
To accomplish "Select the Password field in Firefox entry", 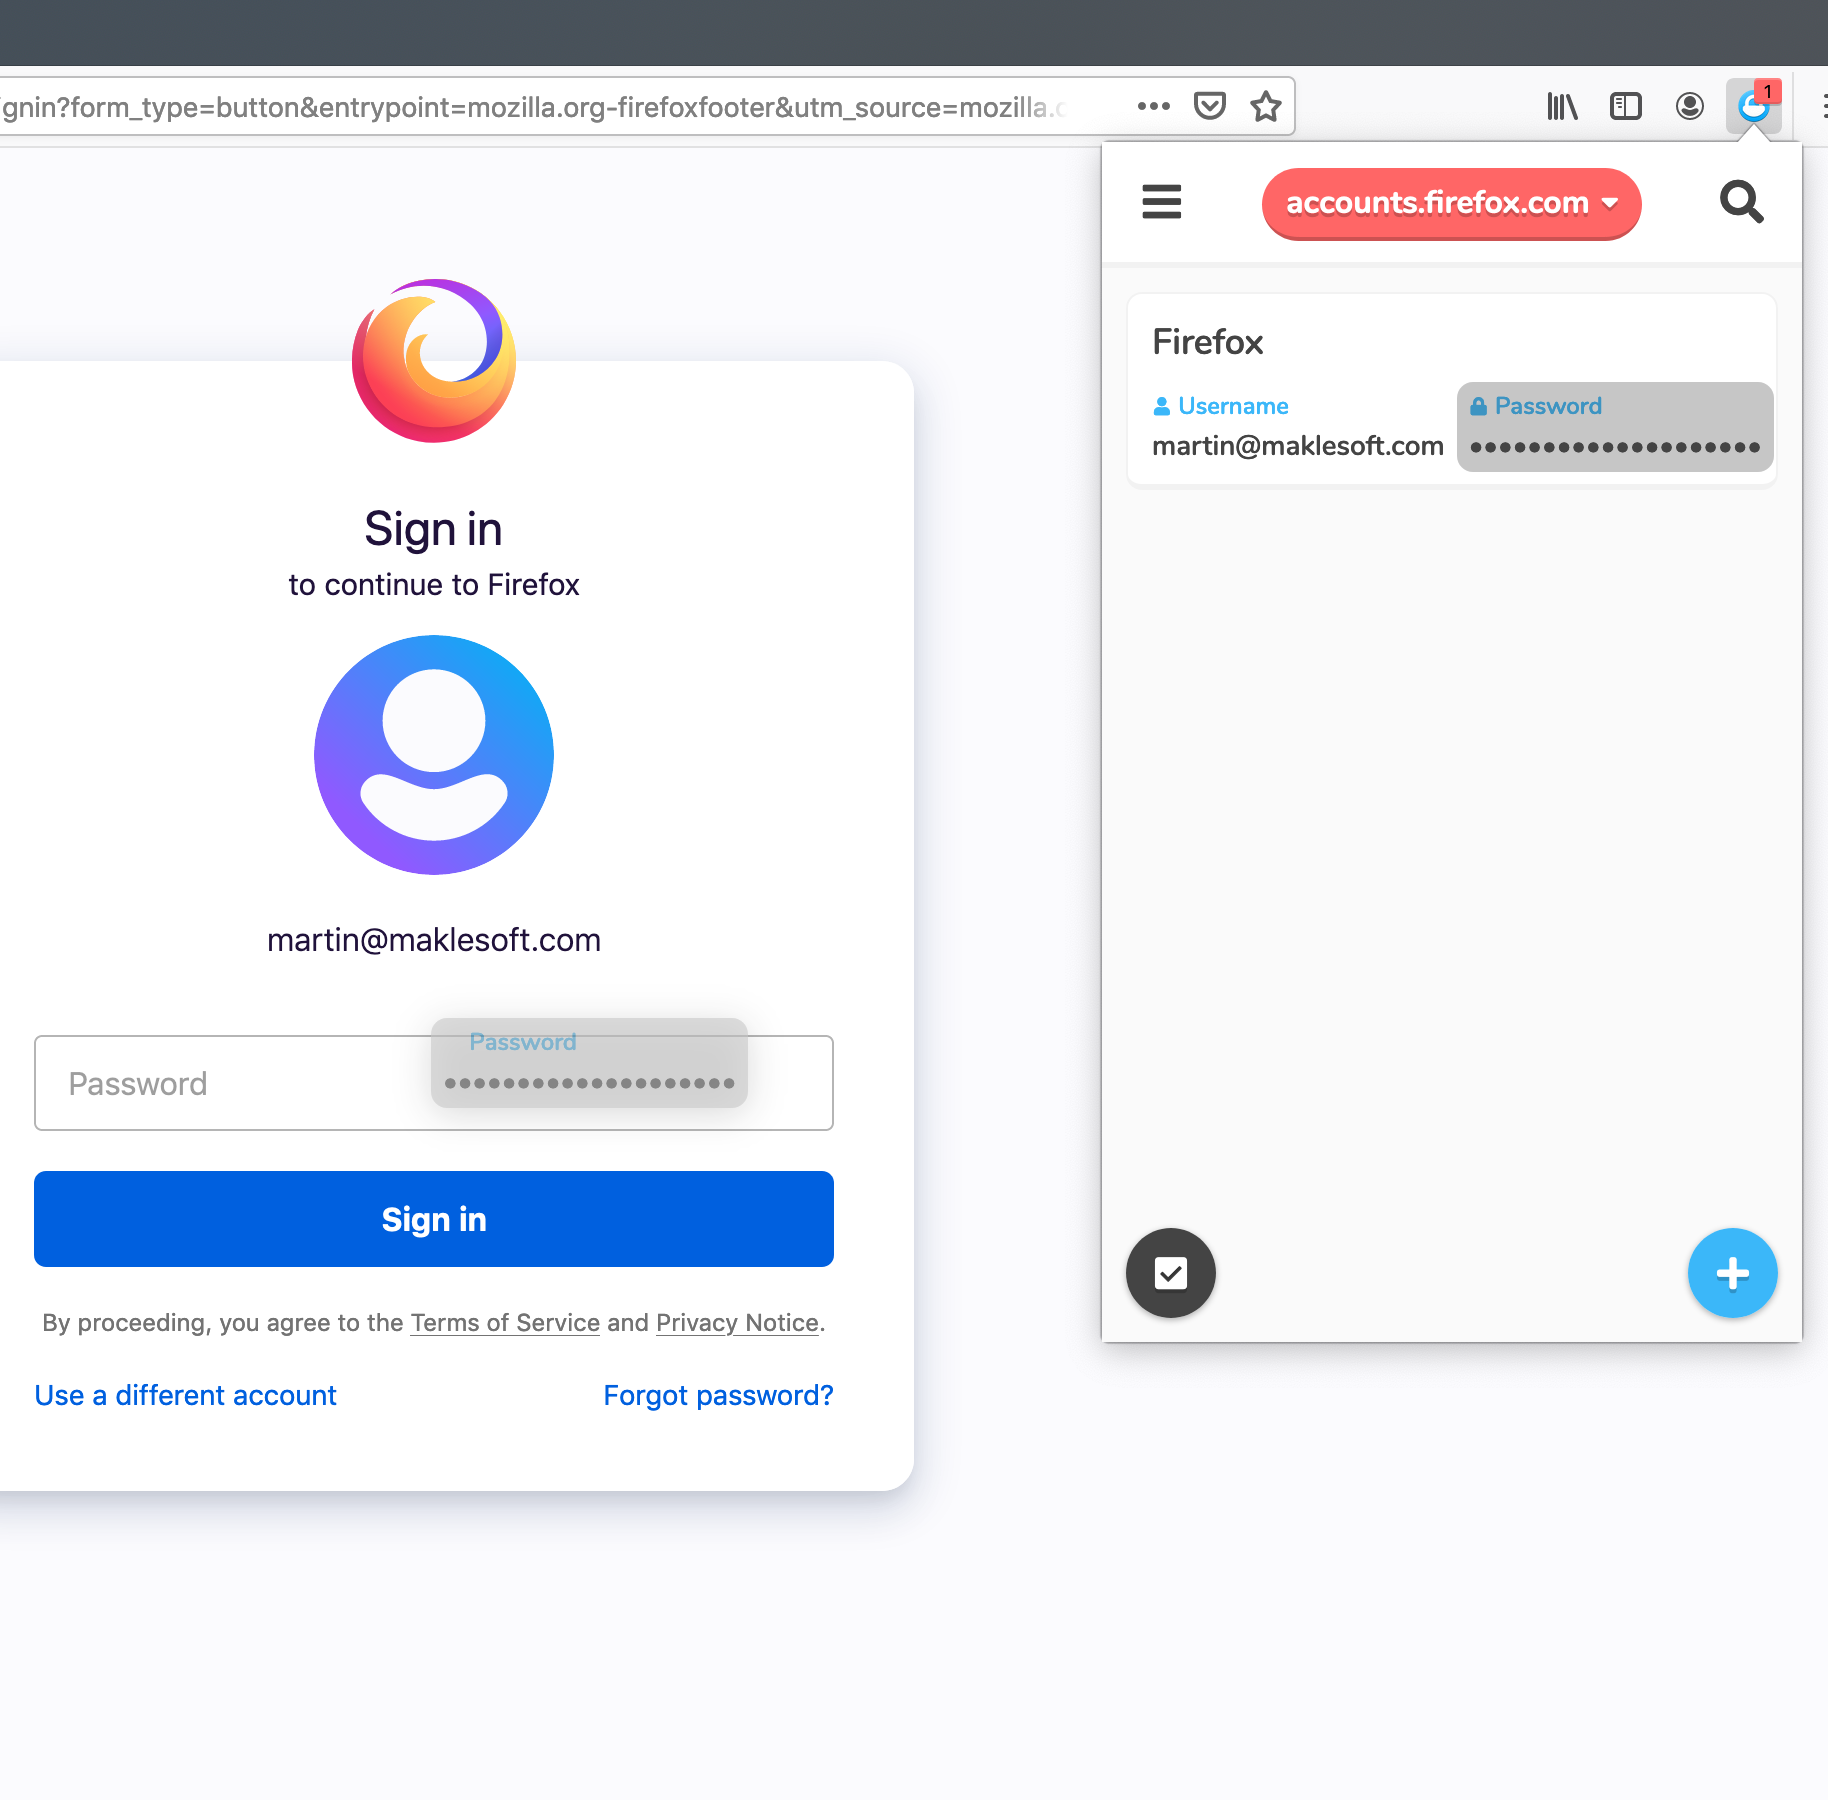I will [x=1615, y=427].
